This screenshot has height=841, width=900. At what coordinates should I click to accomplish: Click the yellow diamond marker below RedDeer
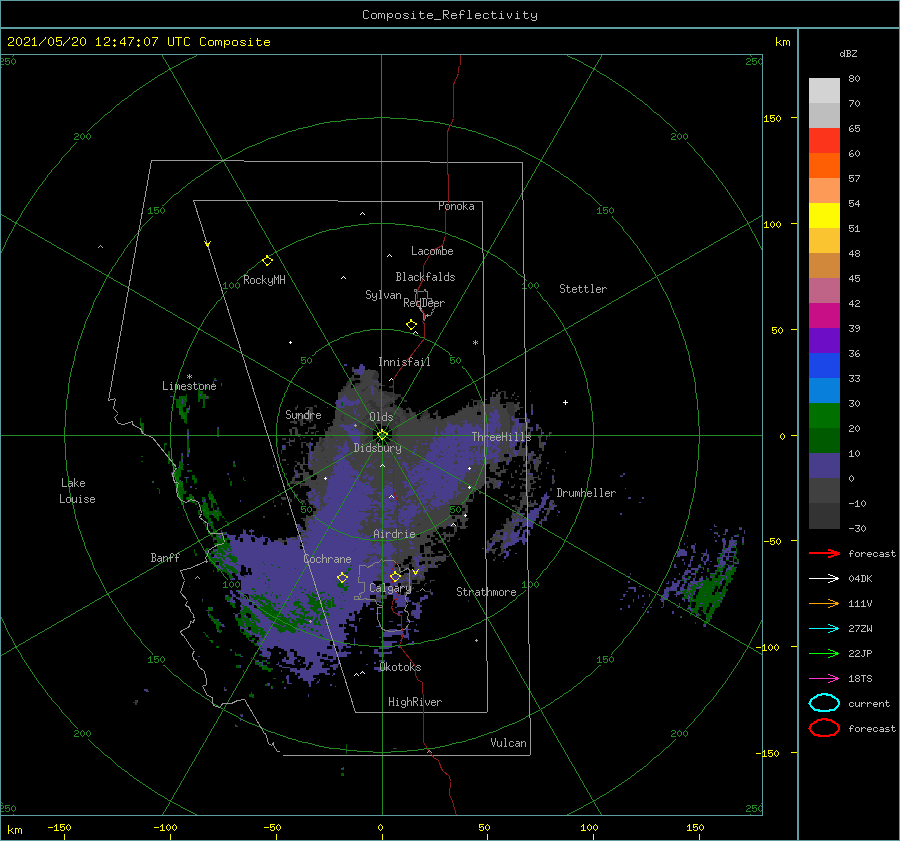coord(412,324)
